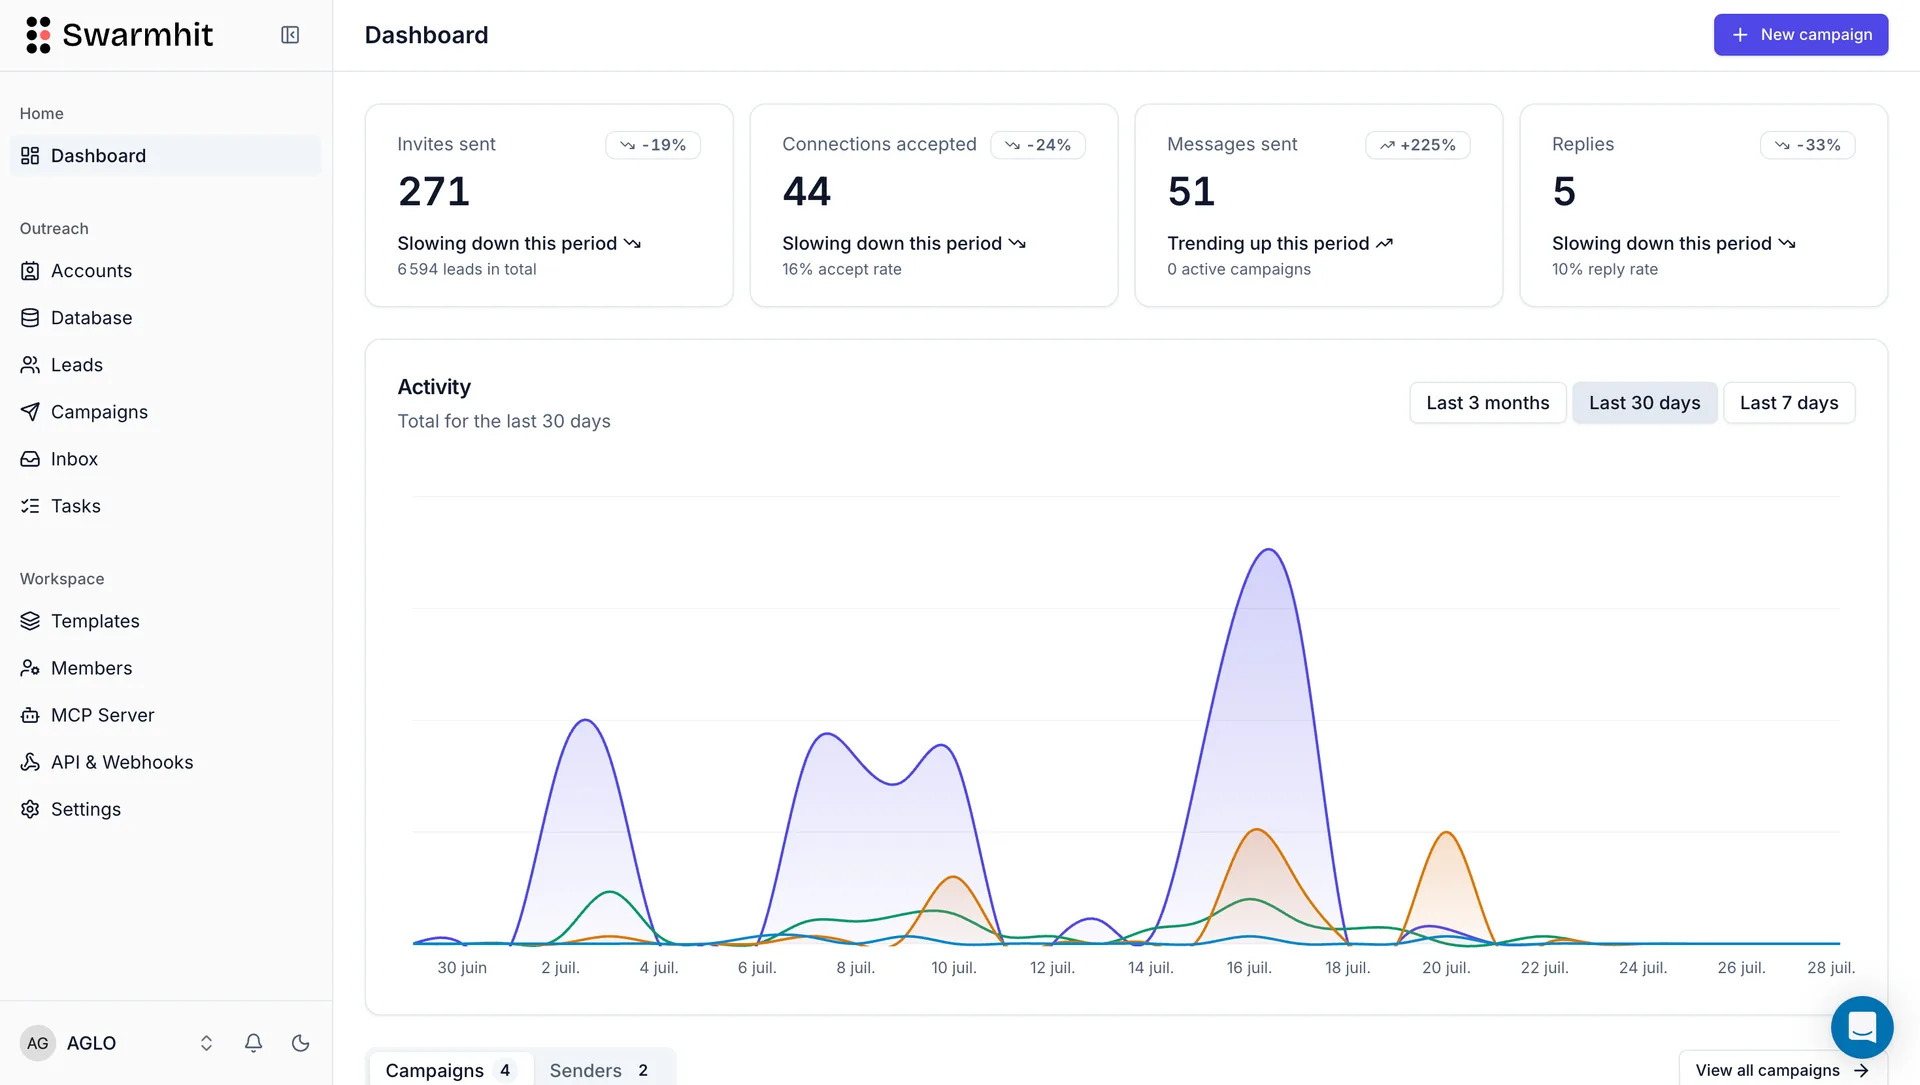This screenshot has width=1920, height=1085.
Task: Toggle dark mode moon icon
Action: coord(301,1043)
